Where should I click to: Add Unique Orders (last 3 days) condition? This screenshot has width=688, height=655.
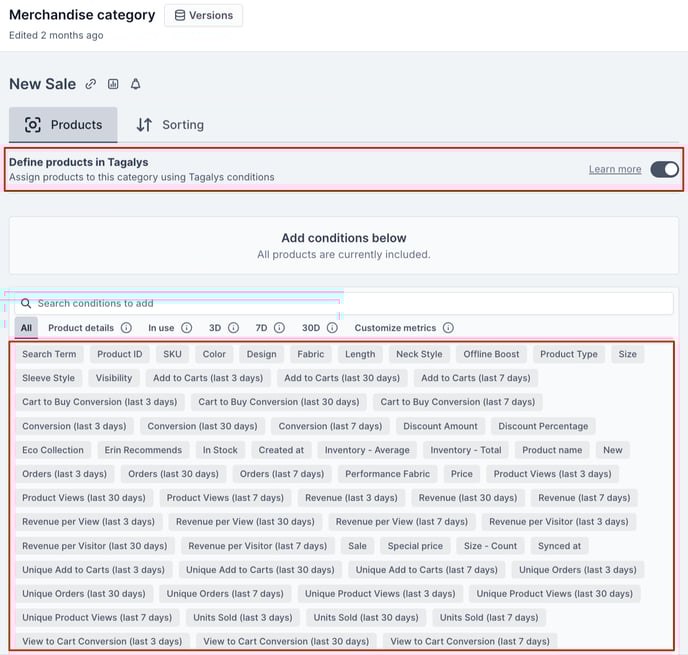tap(578, 570)
